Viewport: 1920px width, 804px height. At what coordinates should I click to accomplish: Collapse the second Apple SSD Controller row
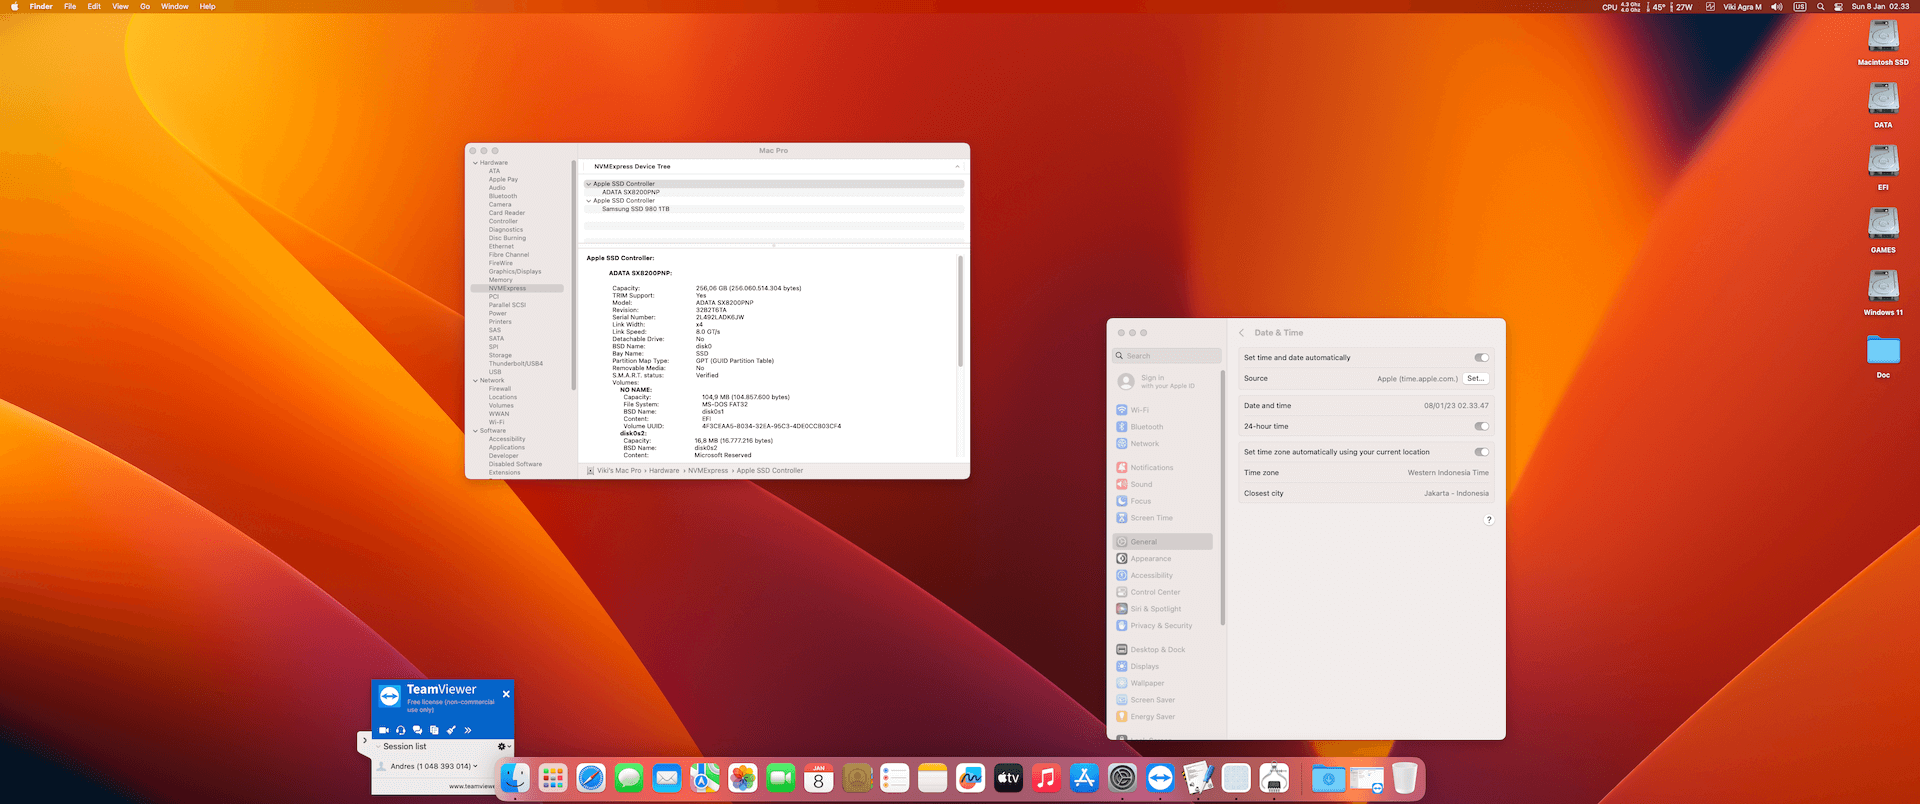pos(588,201)
